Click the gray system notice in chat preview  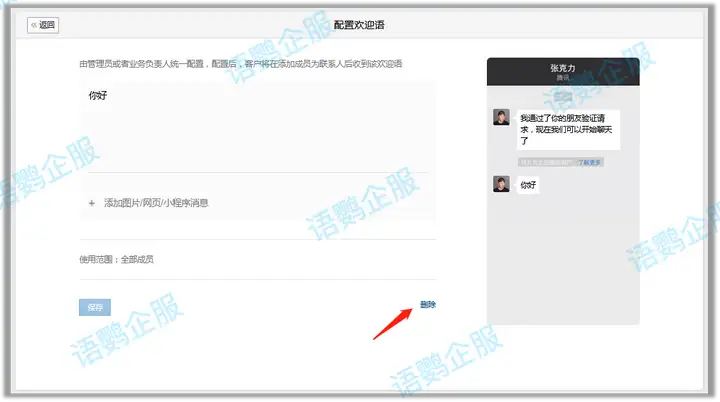(548, 162)
